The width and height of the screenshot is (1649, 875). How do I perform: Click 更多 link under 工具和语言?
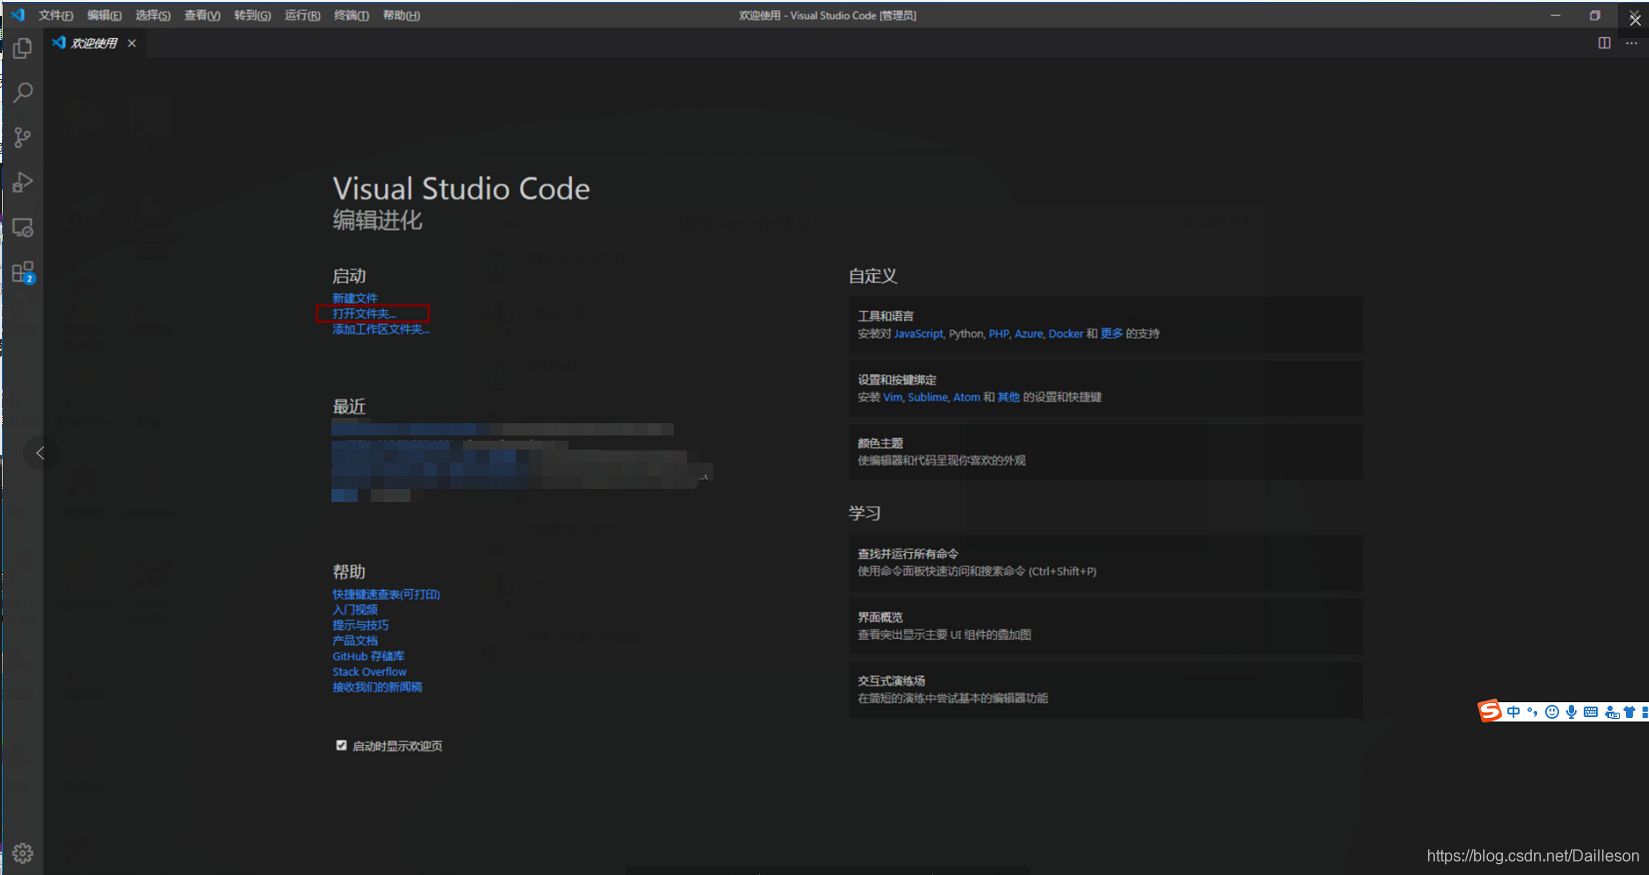(x=1112, y=334)
